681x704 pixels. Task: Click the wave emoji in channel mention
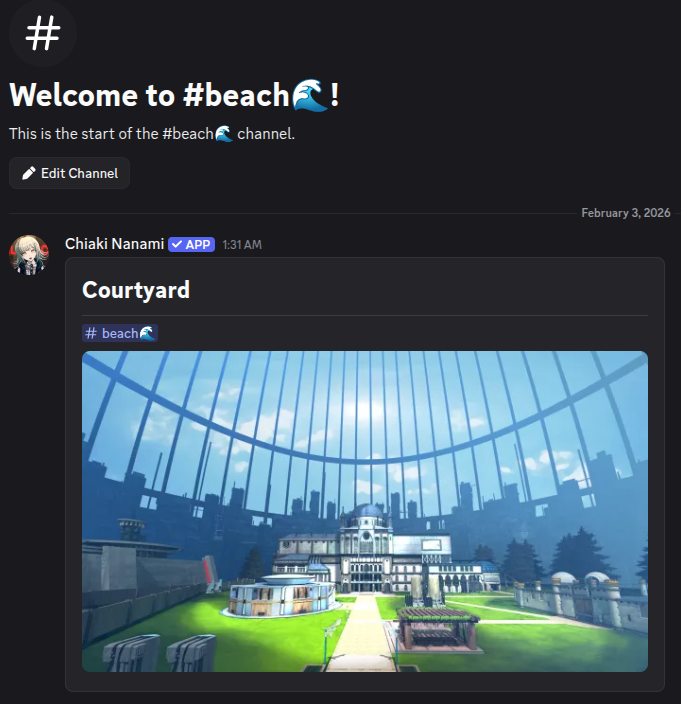[x=147, y=333]
